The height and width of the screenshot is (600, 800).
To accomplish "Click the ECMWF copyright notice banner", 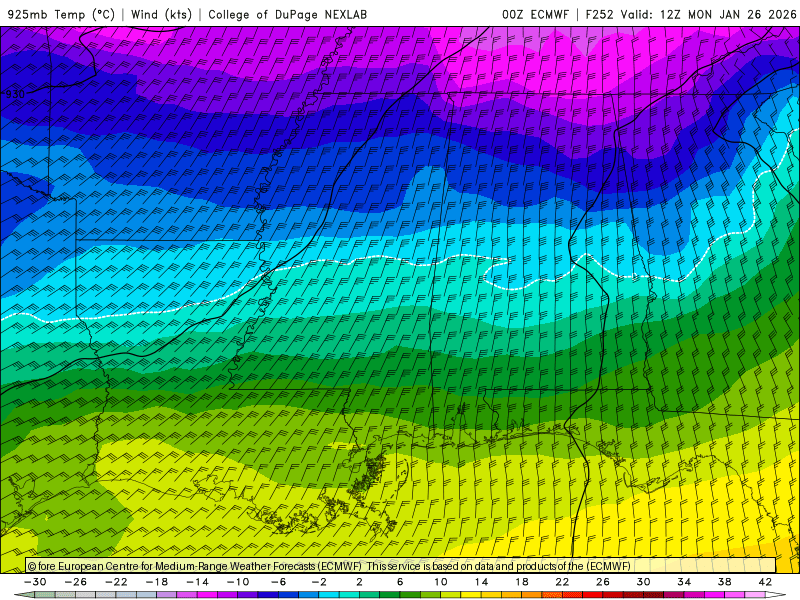I will [401, 566].
